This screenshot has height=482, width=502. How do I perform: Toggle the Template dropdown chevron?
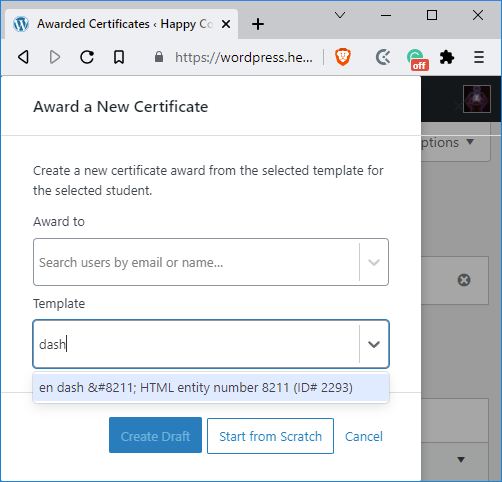[x=374, y=344]
